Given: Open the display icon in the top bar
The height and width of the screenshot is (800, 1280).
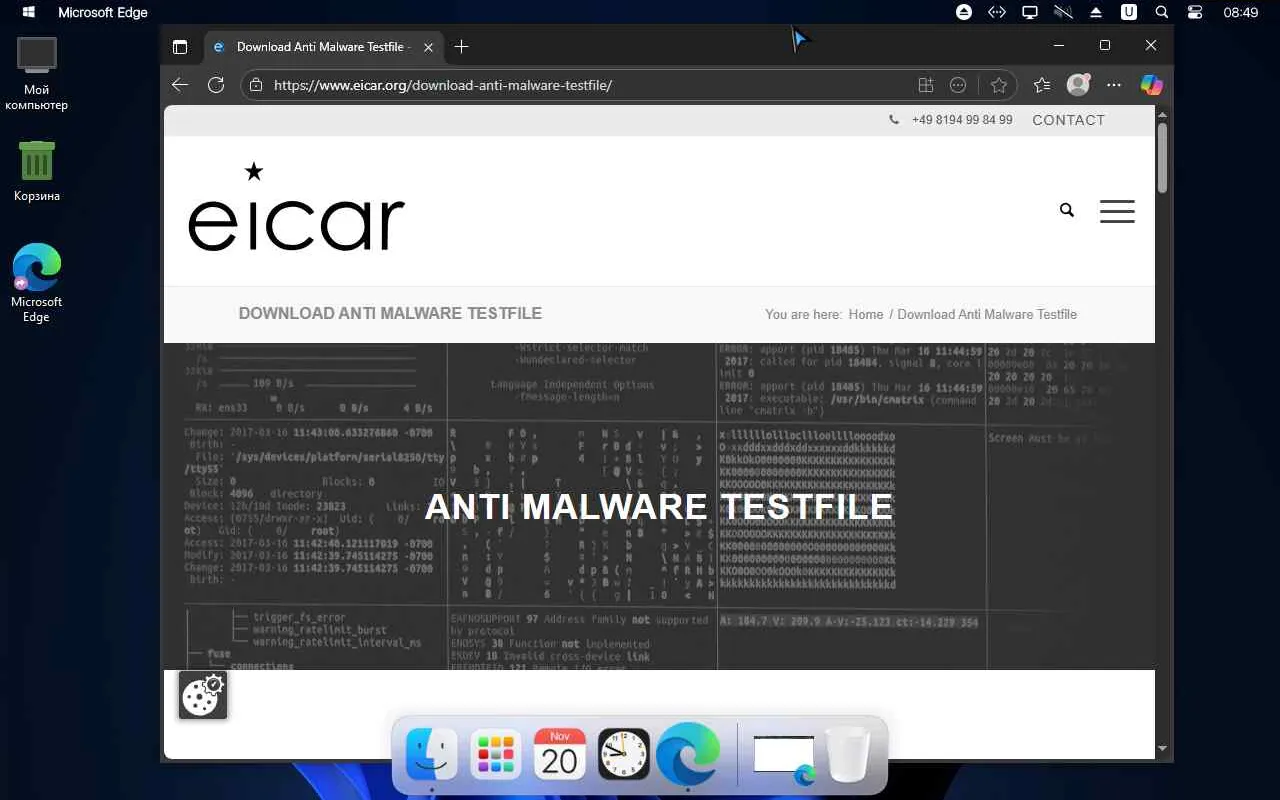Looking at the screenshot, I should [x=1030, y=12].
